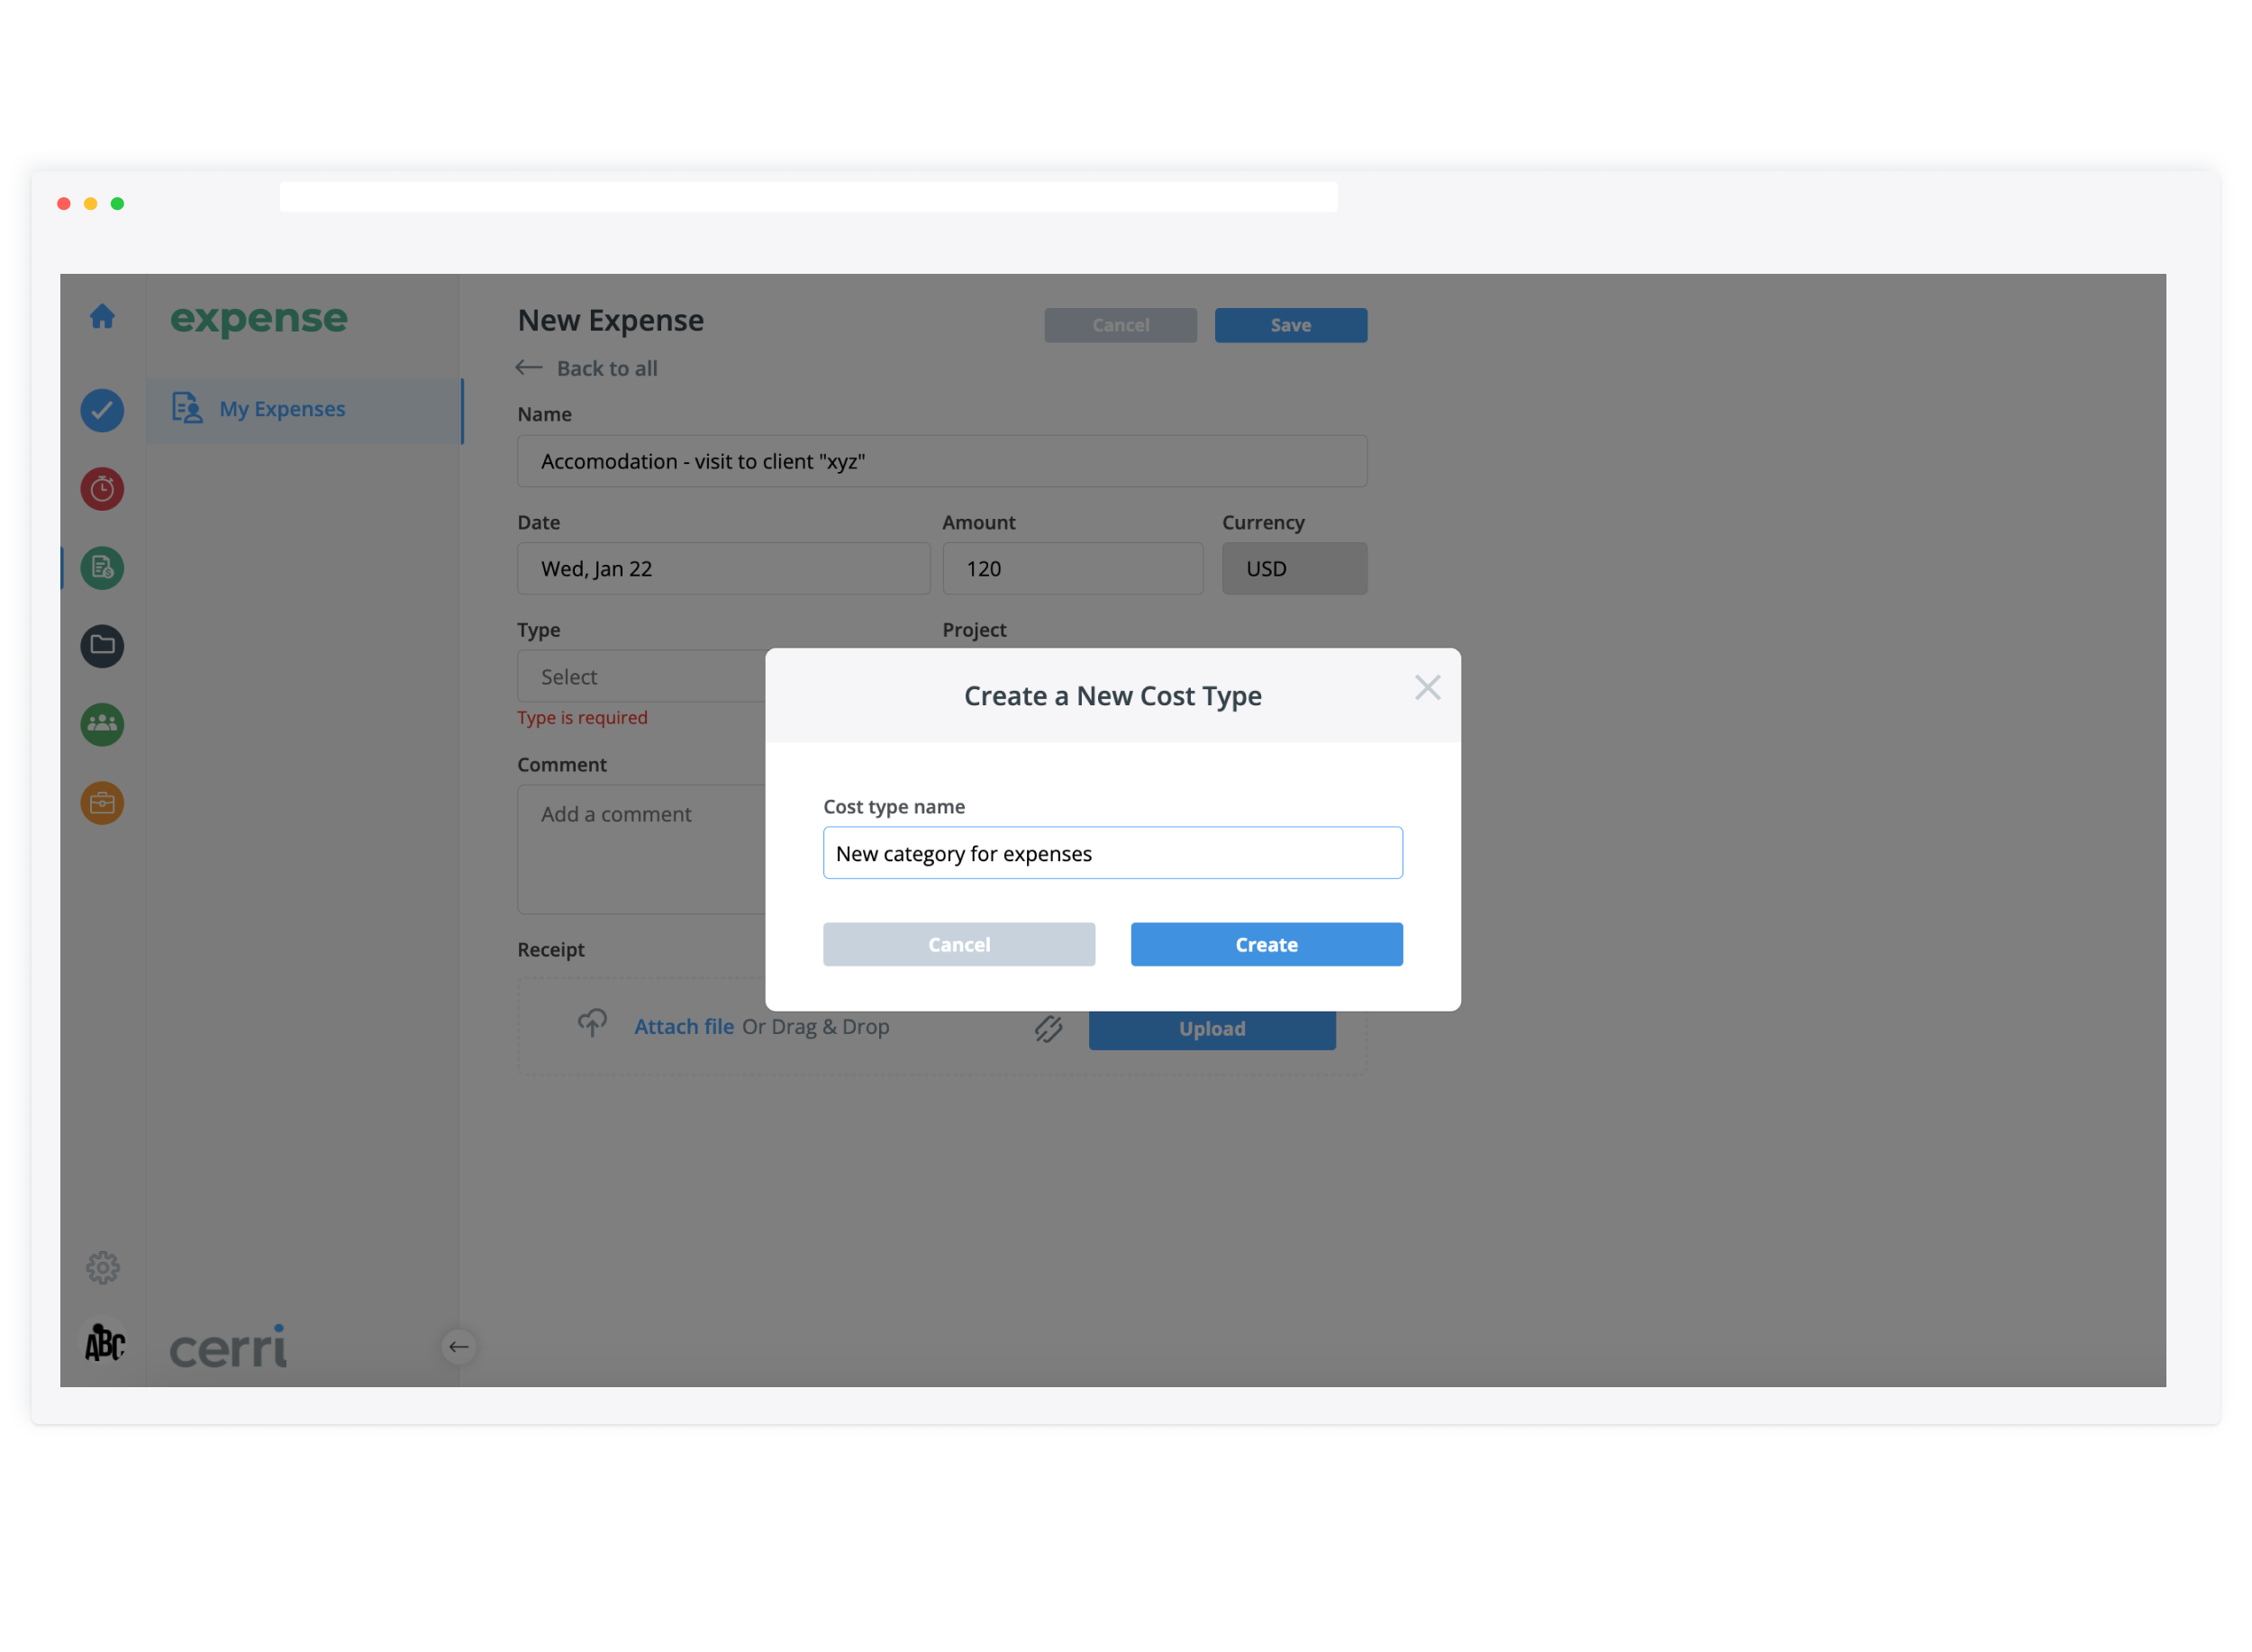Open the red timer app icon
The height and width of the screenshot is (1652, 2252).
point(102,489)
